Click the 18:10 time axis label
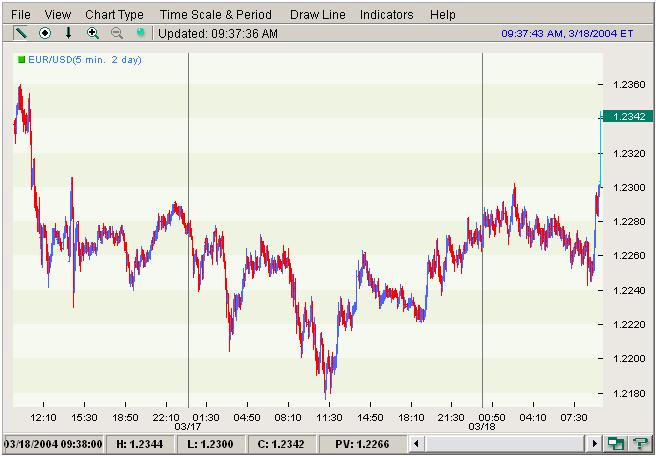 tap(411, 418)
